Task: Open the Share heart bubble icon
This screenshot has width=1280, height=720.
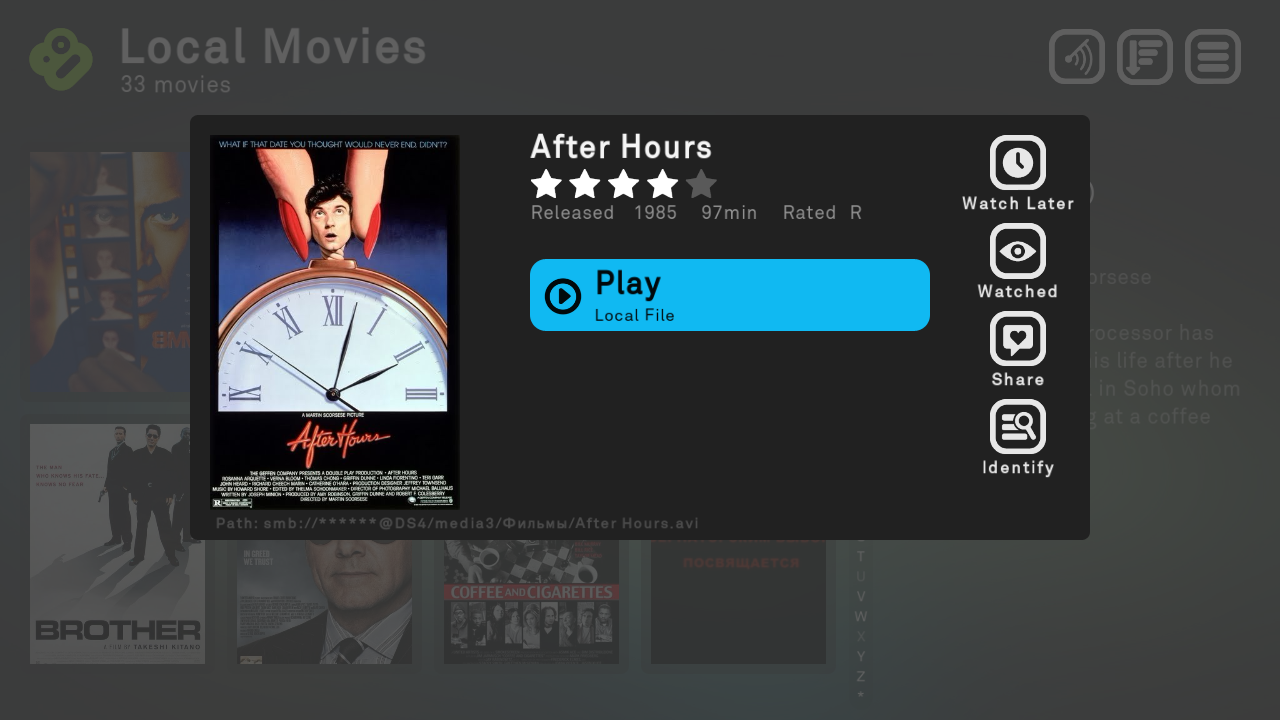Action: [1018, 338]
